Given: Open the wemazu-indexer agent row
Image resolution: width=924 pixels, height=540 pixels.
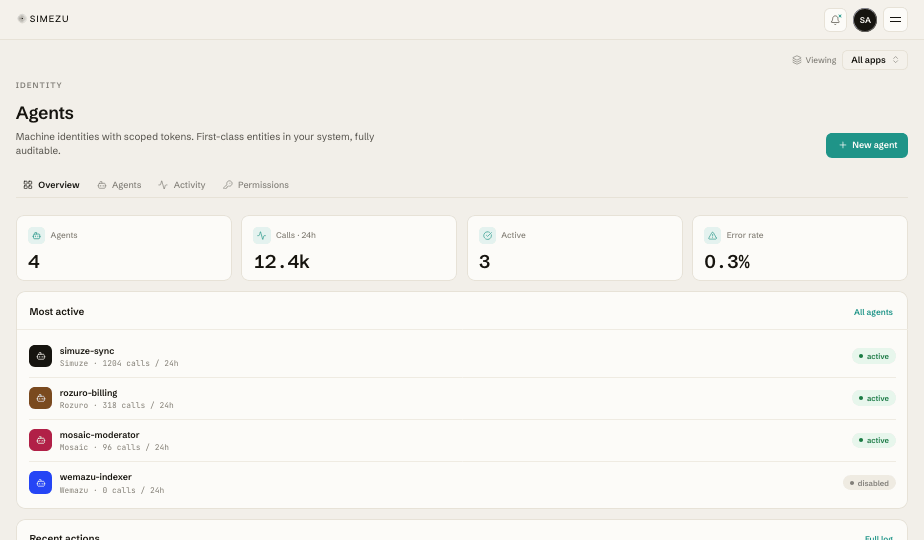Looking at the screenshot, I should click(x=462, y=483).
